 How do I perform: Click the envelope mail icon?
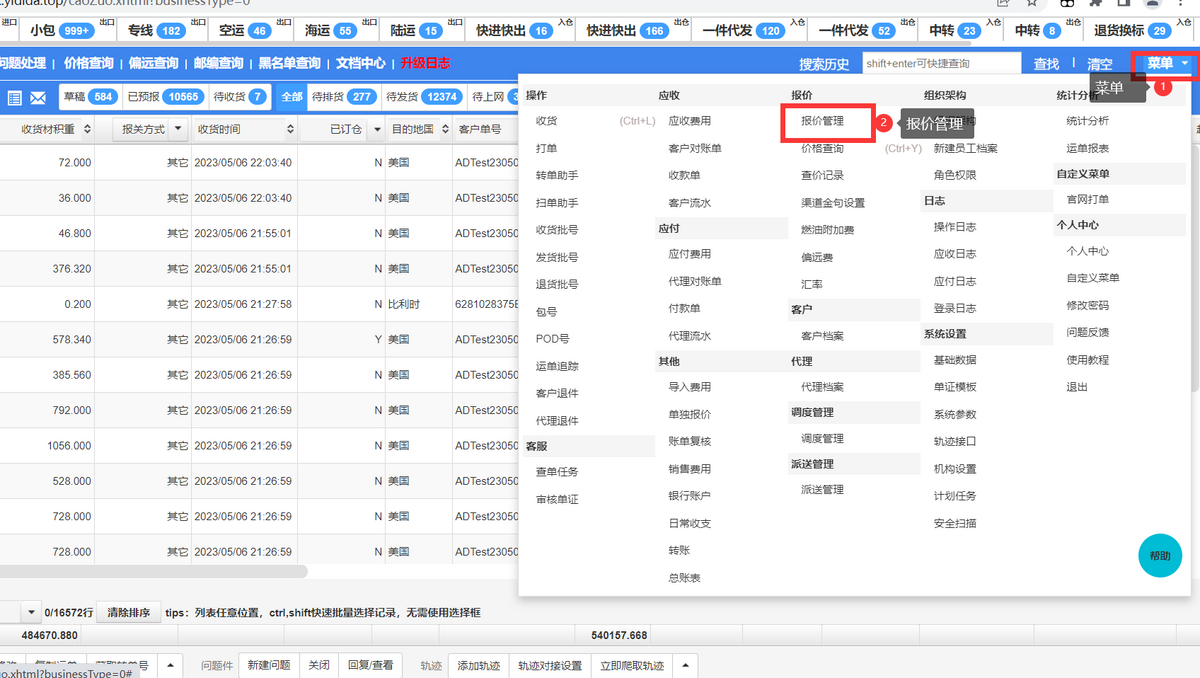tap(38, 97)
